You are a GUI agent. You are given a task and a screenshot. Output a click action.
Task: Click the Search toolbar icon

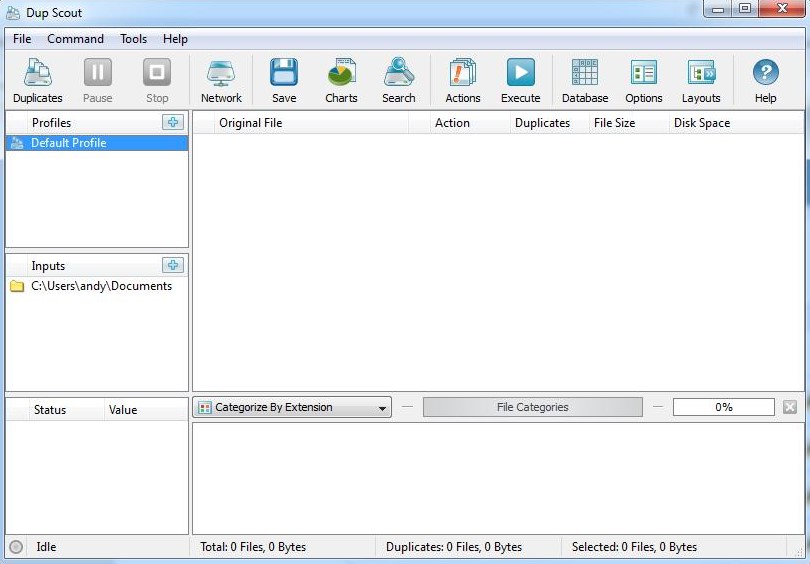click(398, 80)
